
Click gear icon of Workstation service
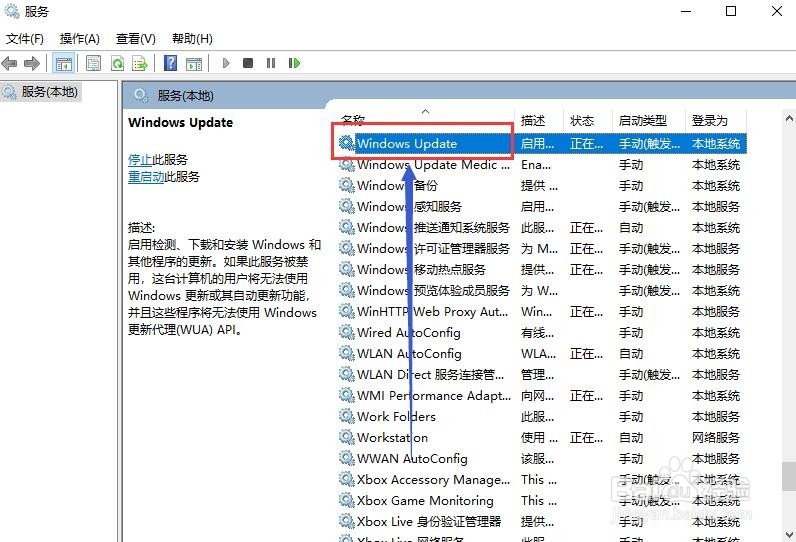[x=347, y=437]
